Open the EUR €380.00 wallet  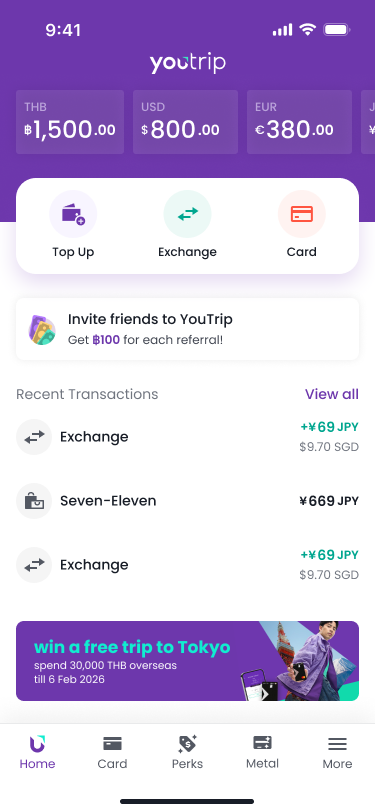(299, 122)
